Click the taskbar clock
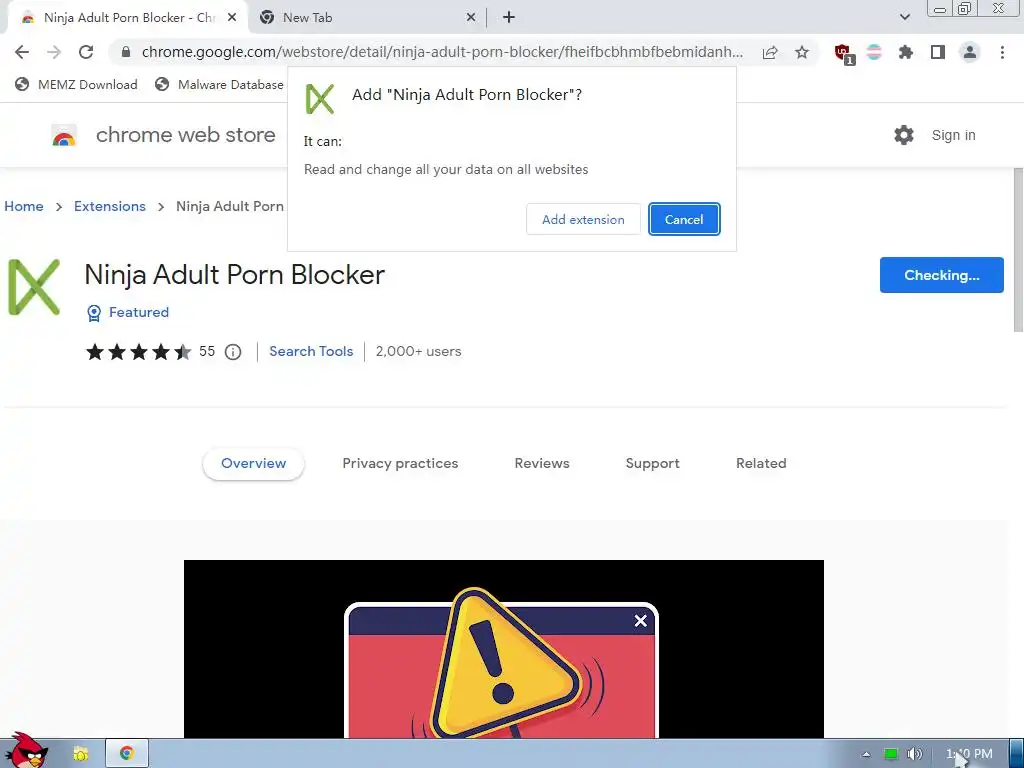The height and width of the screenshot is (768, 1024). [x=969, y=754]
